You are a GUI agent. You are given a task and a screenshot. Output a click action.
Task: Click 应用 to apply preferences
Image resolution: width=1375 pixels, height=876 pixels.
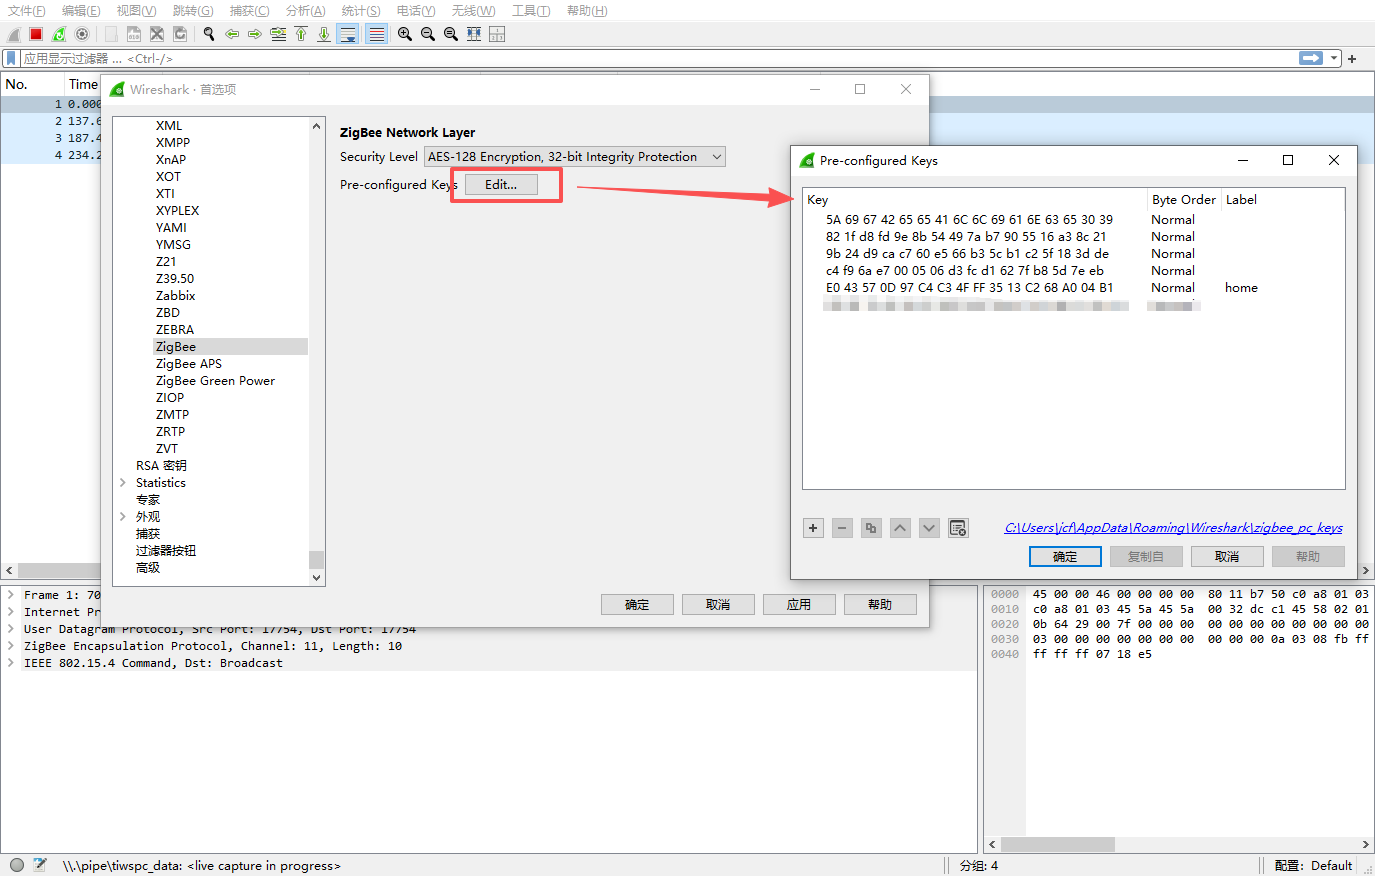799,605
